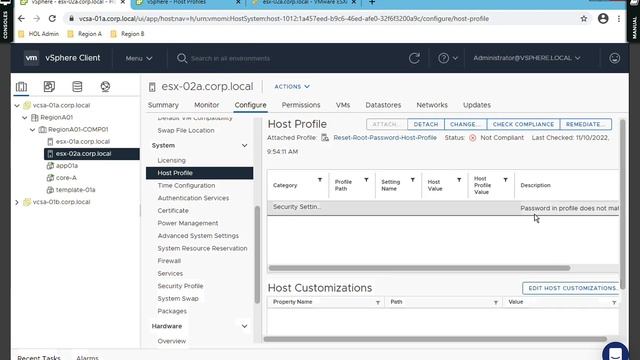
Task: Click the vm logo in header
Action: (x=31, y=58)
